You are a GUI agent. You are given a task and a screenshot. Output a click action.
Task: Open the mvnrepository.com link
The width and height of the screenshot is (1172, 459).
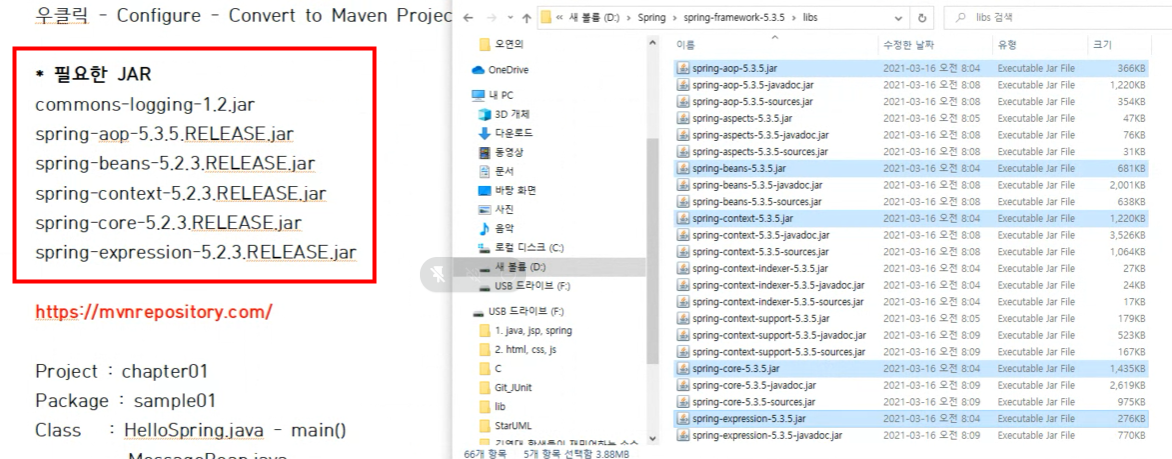pyautogui.click(x=153, y=311)
